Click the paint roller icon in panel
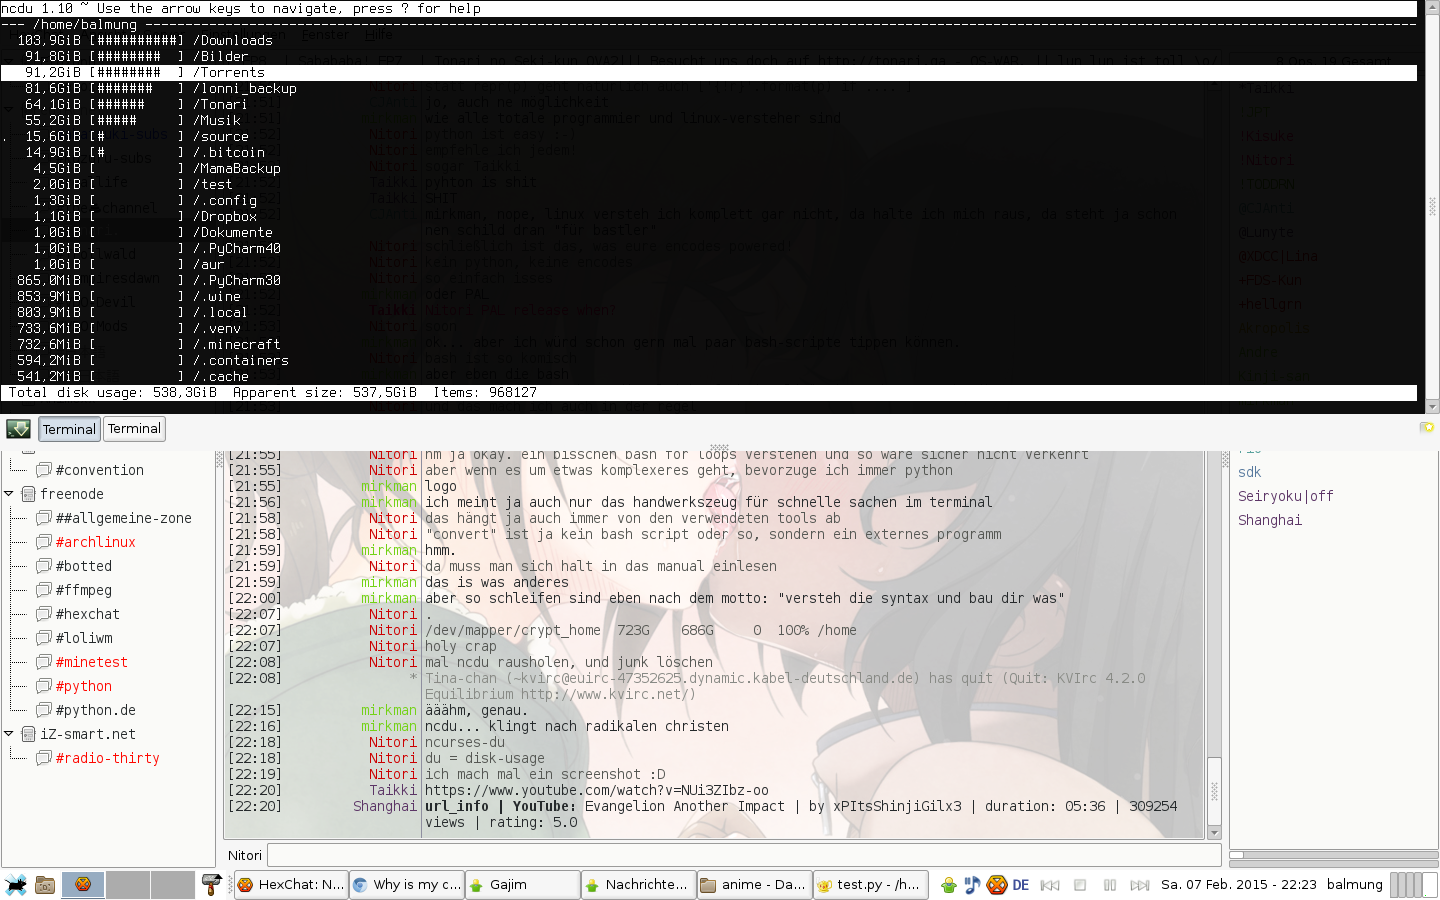 coord(211,885)
